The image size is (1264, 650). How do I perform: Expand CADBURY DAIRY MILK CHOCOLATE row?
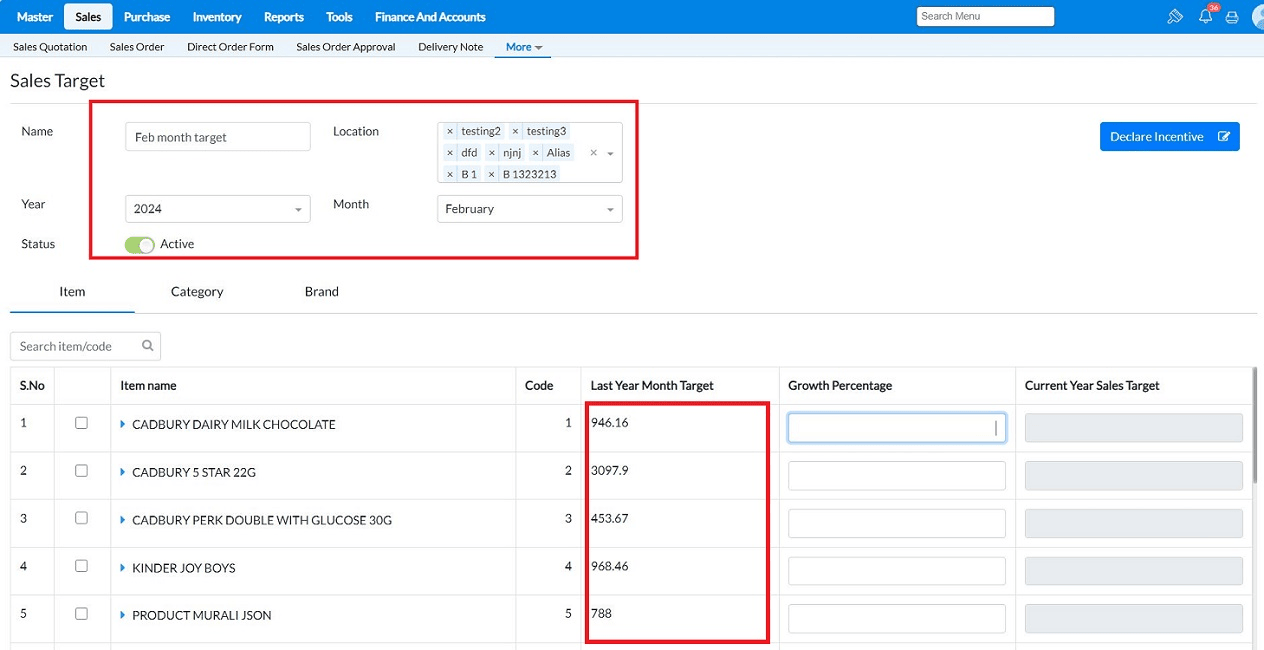(x=123, y=424)
